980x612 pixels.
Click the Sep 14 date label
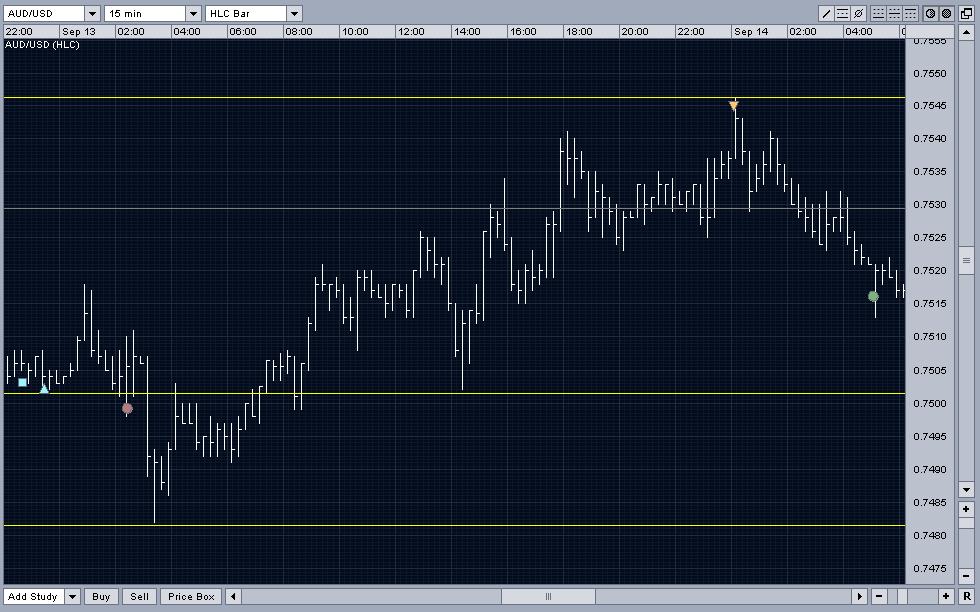[x=751, y=31]
